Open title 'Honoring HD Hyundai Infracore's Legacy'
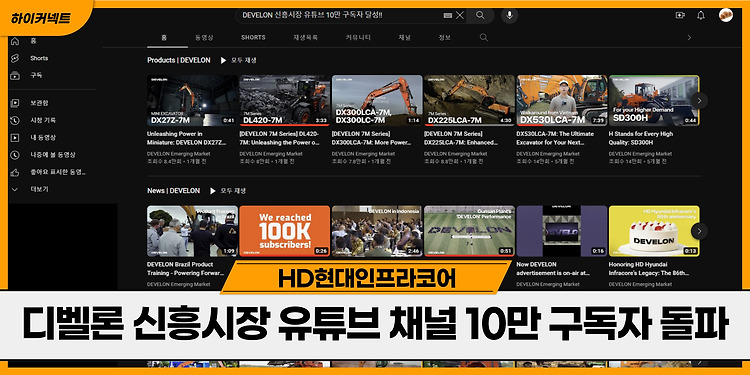Viewport: 750px width, 375px height. pos(649,269)
